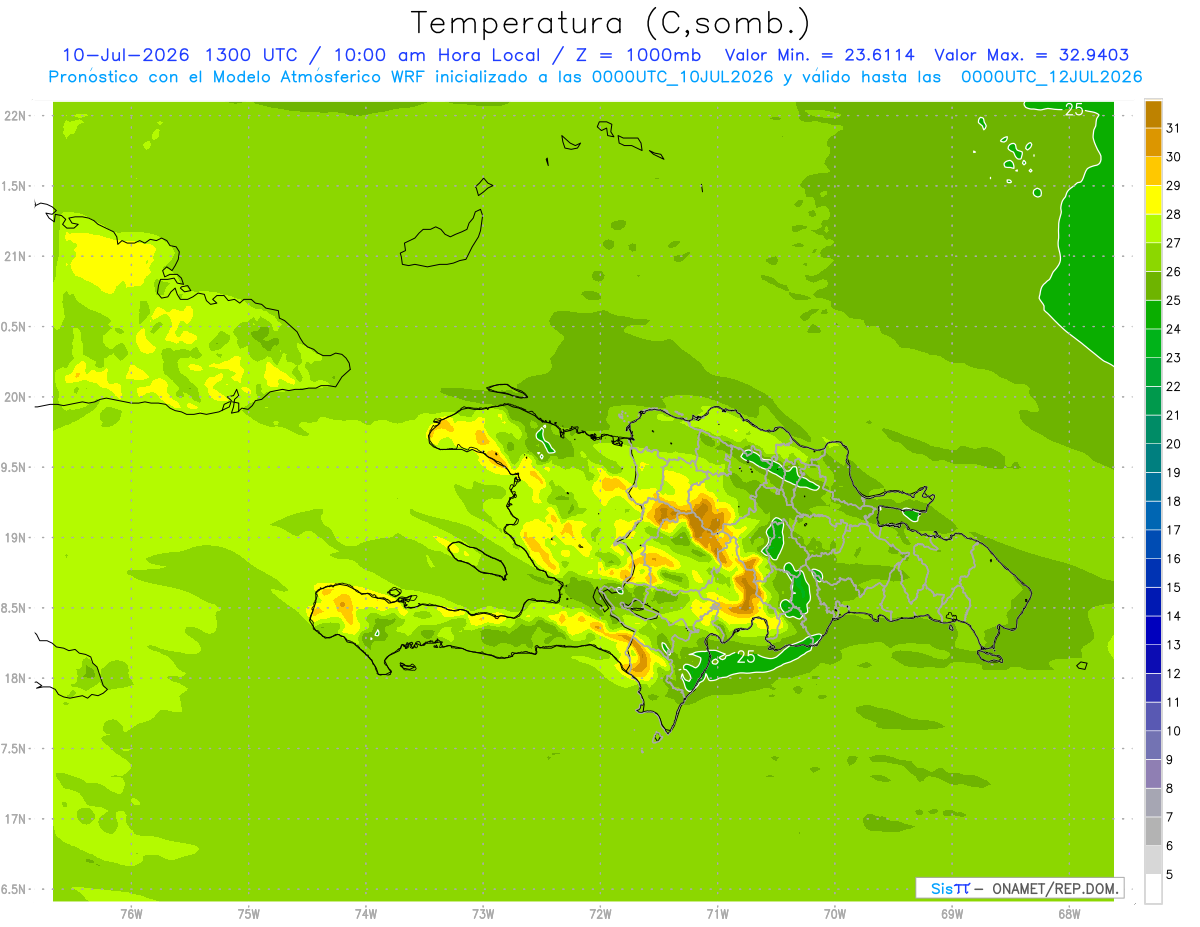
Task: Click the "69W" longitude label
Action: click(x=952, y=913)
